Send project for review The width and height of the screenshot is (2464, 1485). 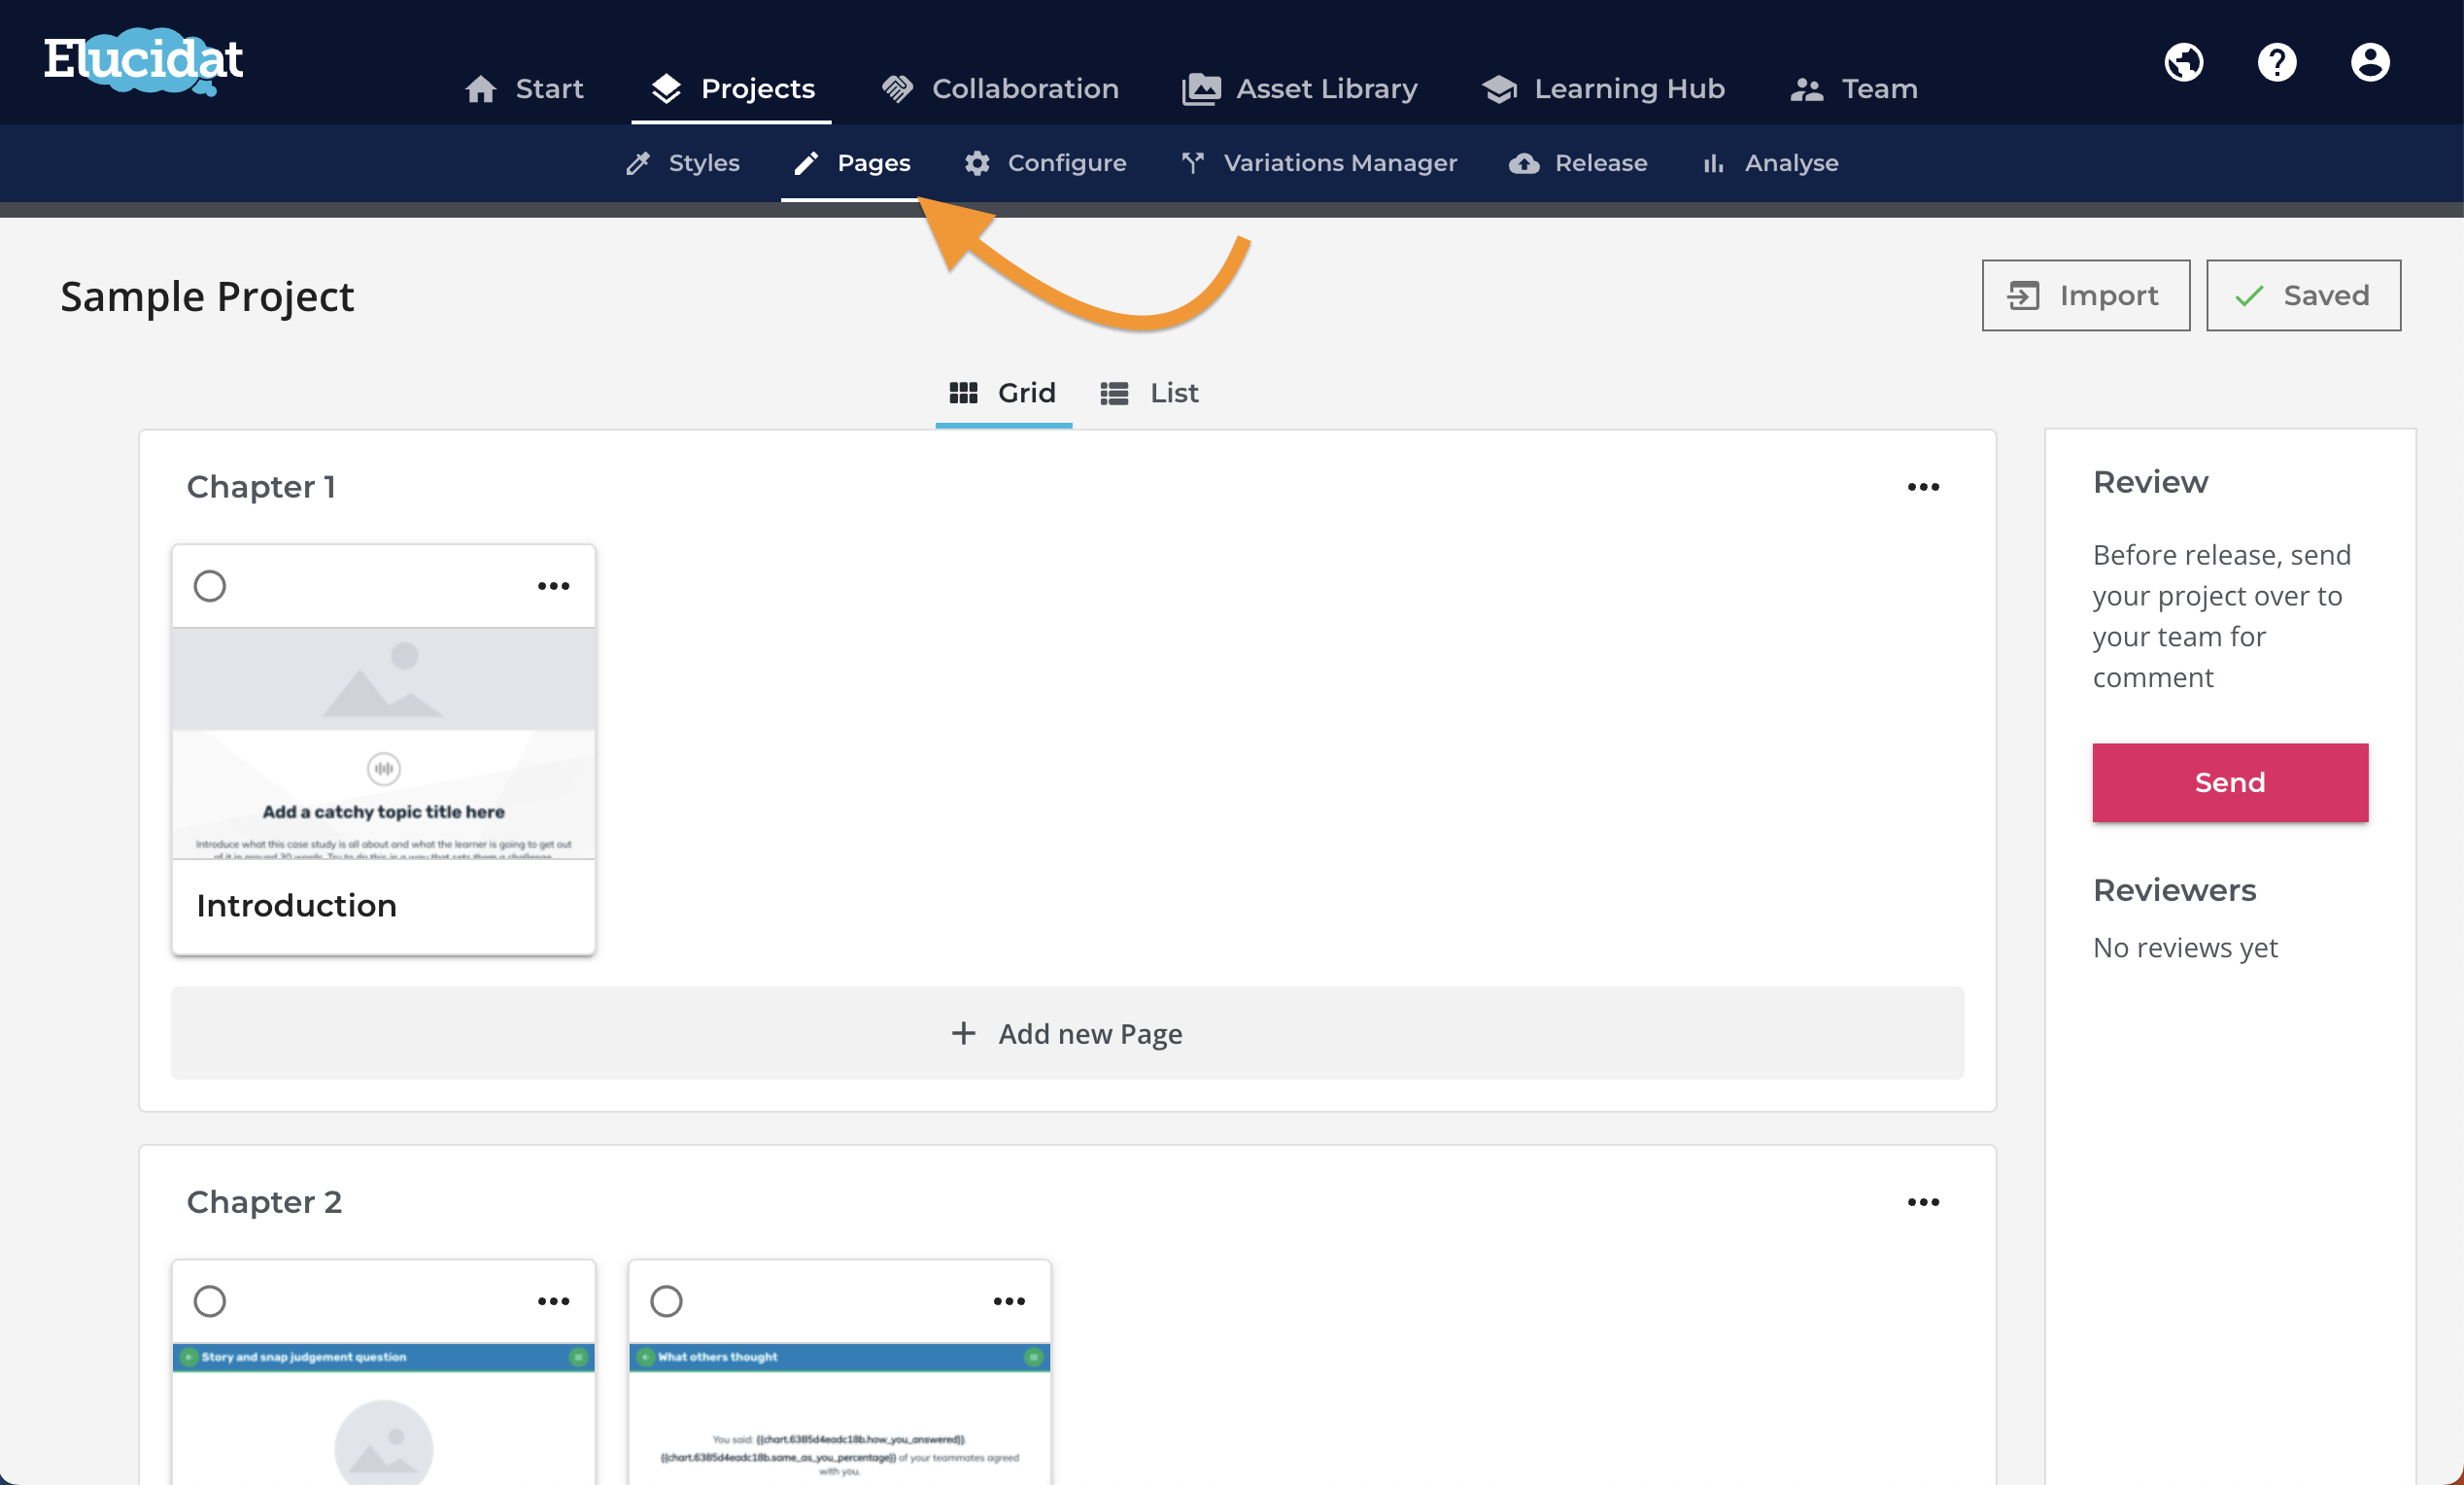tap(2230, 782)
